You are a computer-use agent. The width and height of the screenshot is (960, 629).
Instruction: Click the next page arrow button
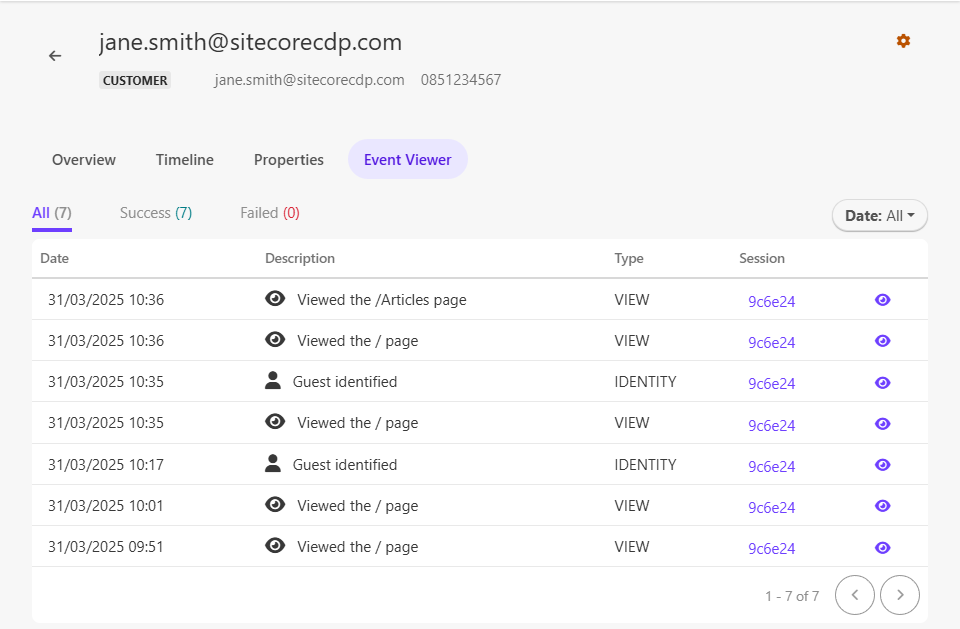[x=900, y=595]
